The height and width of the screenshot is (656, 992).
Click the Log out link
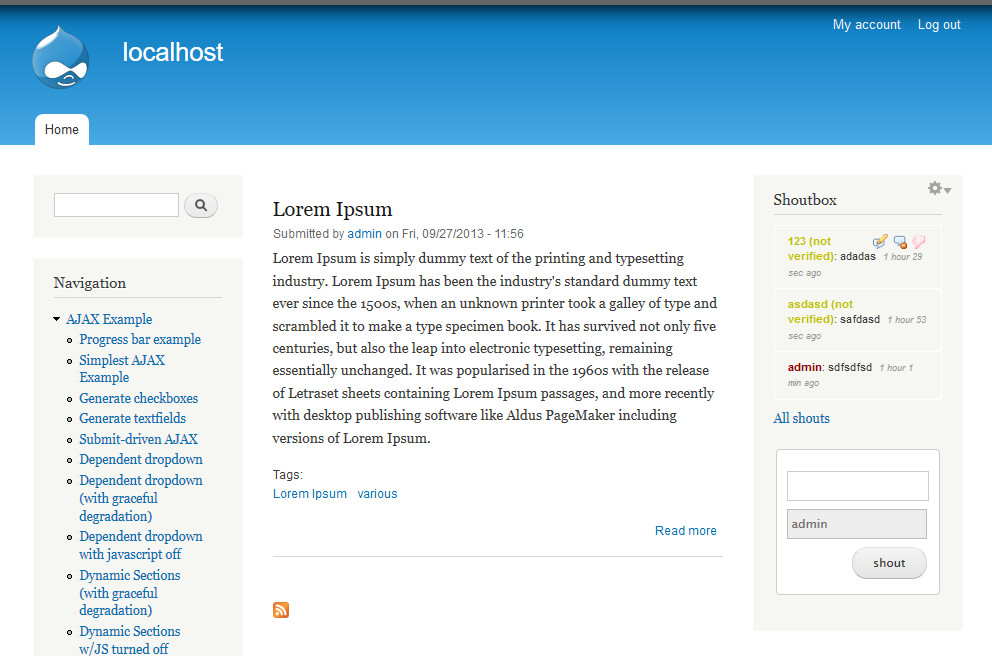(938, 24)
